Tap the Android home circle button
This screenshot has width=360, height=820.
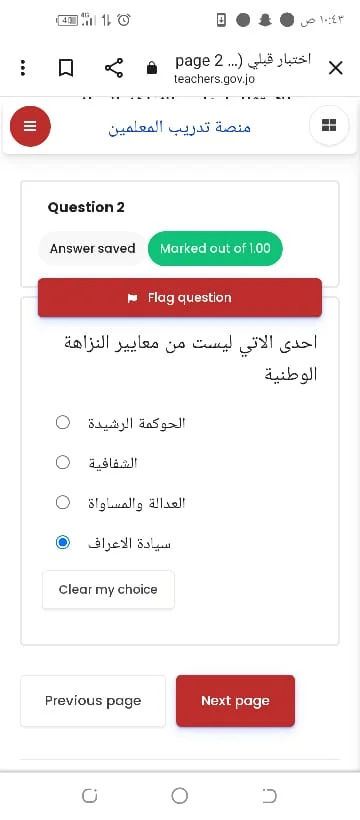pyautogui.click(x=179, y=795)
